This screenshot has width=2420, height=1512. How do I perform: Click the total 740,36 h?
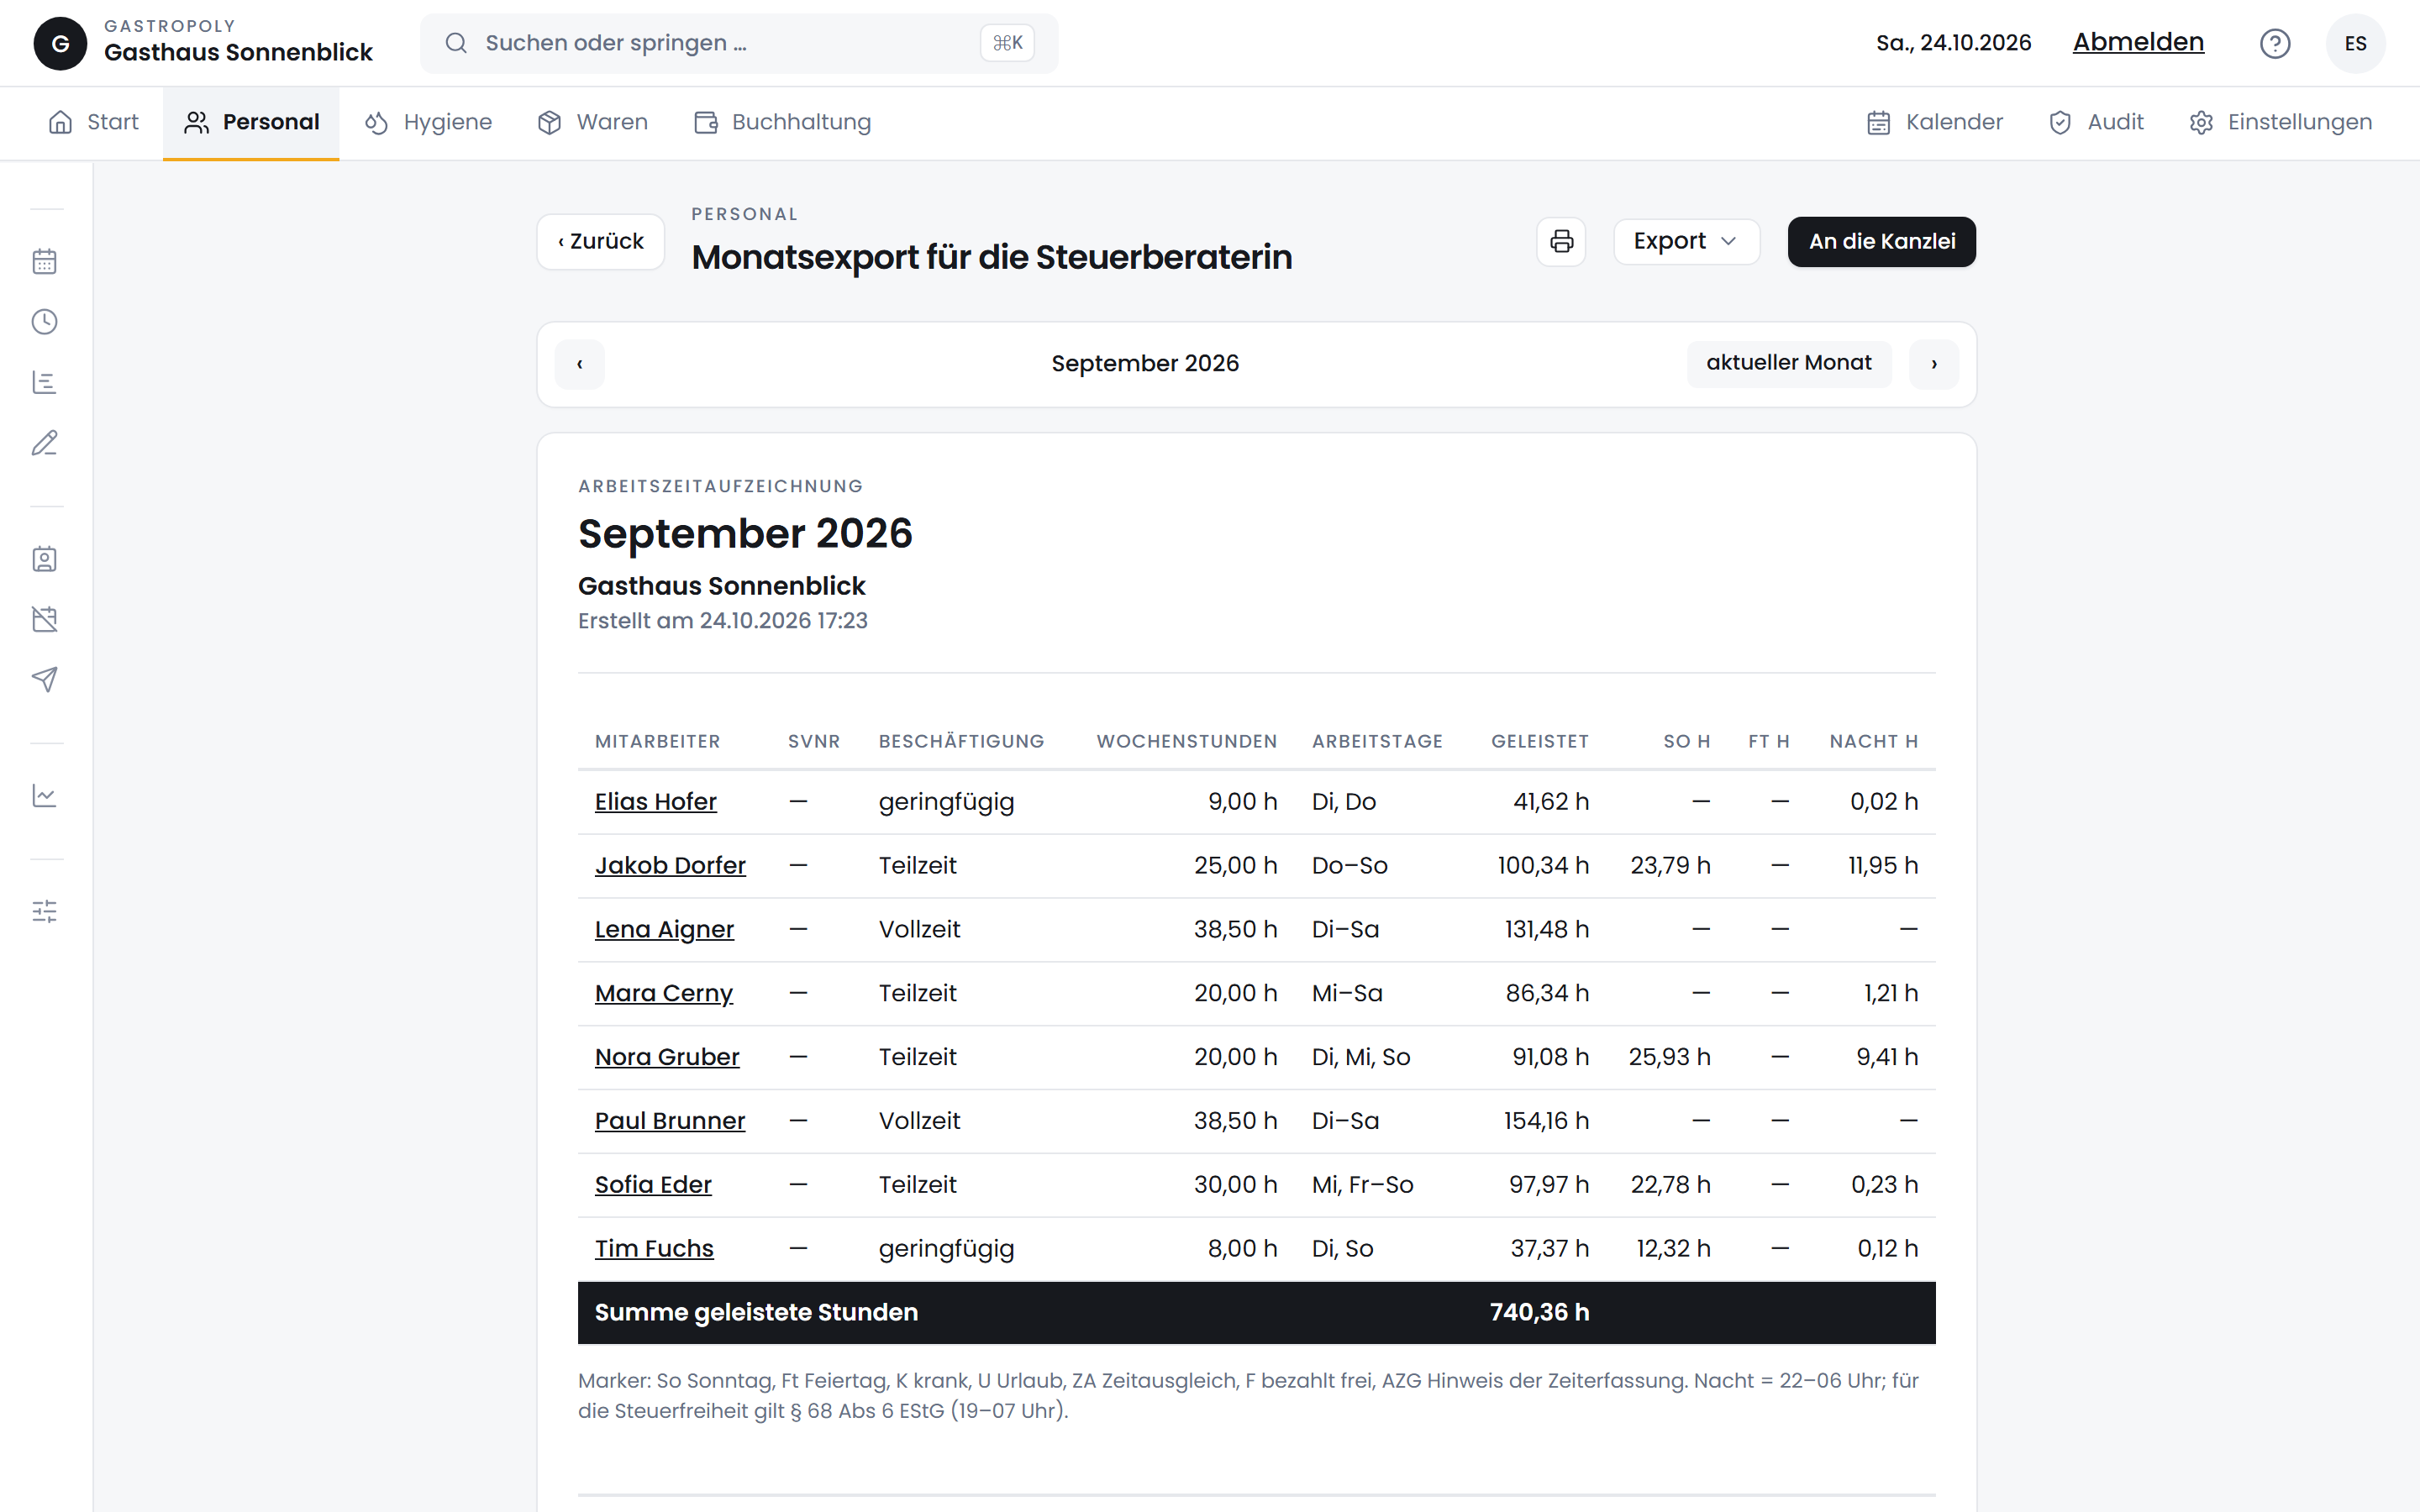click(1539, 1312)
